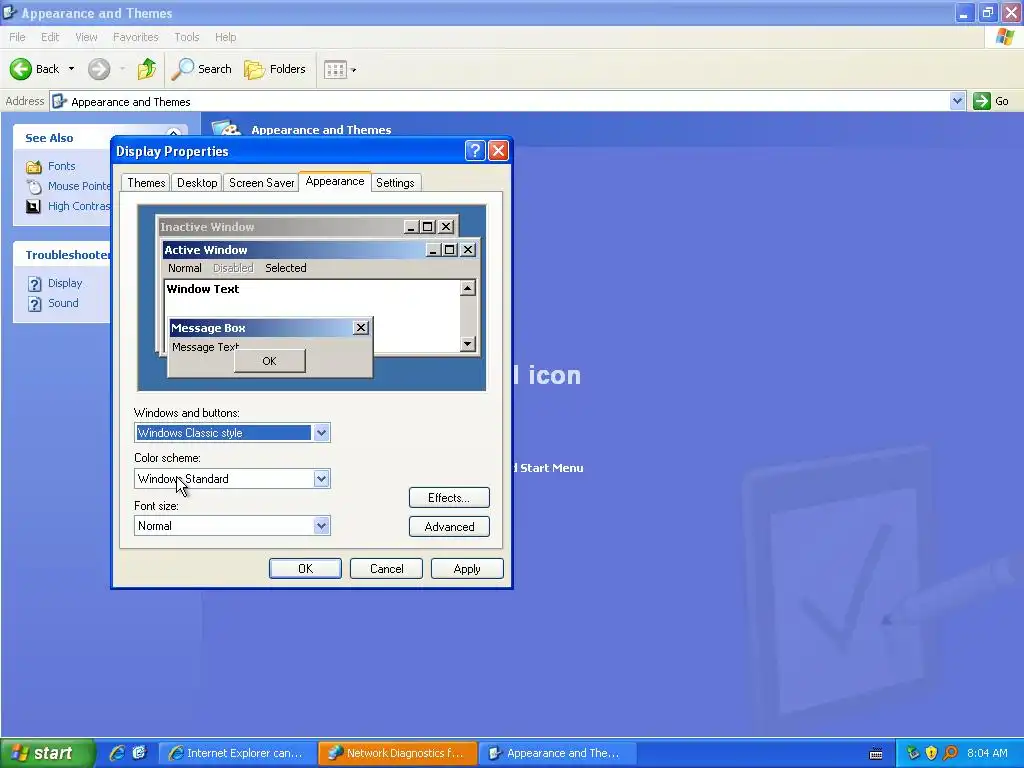Click the green Go arrow button
This screenshot has width=1024, height=768.
pyautogui.click(x=982, y=101)
